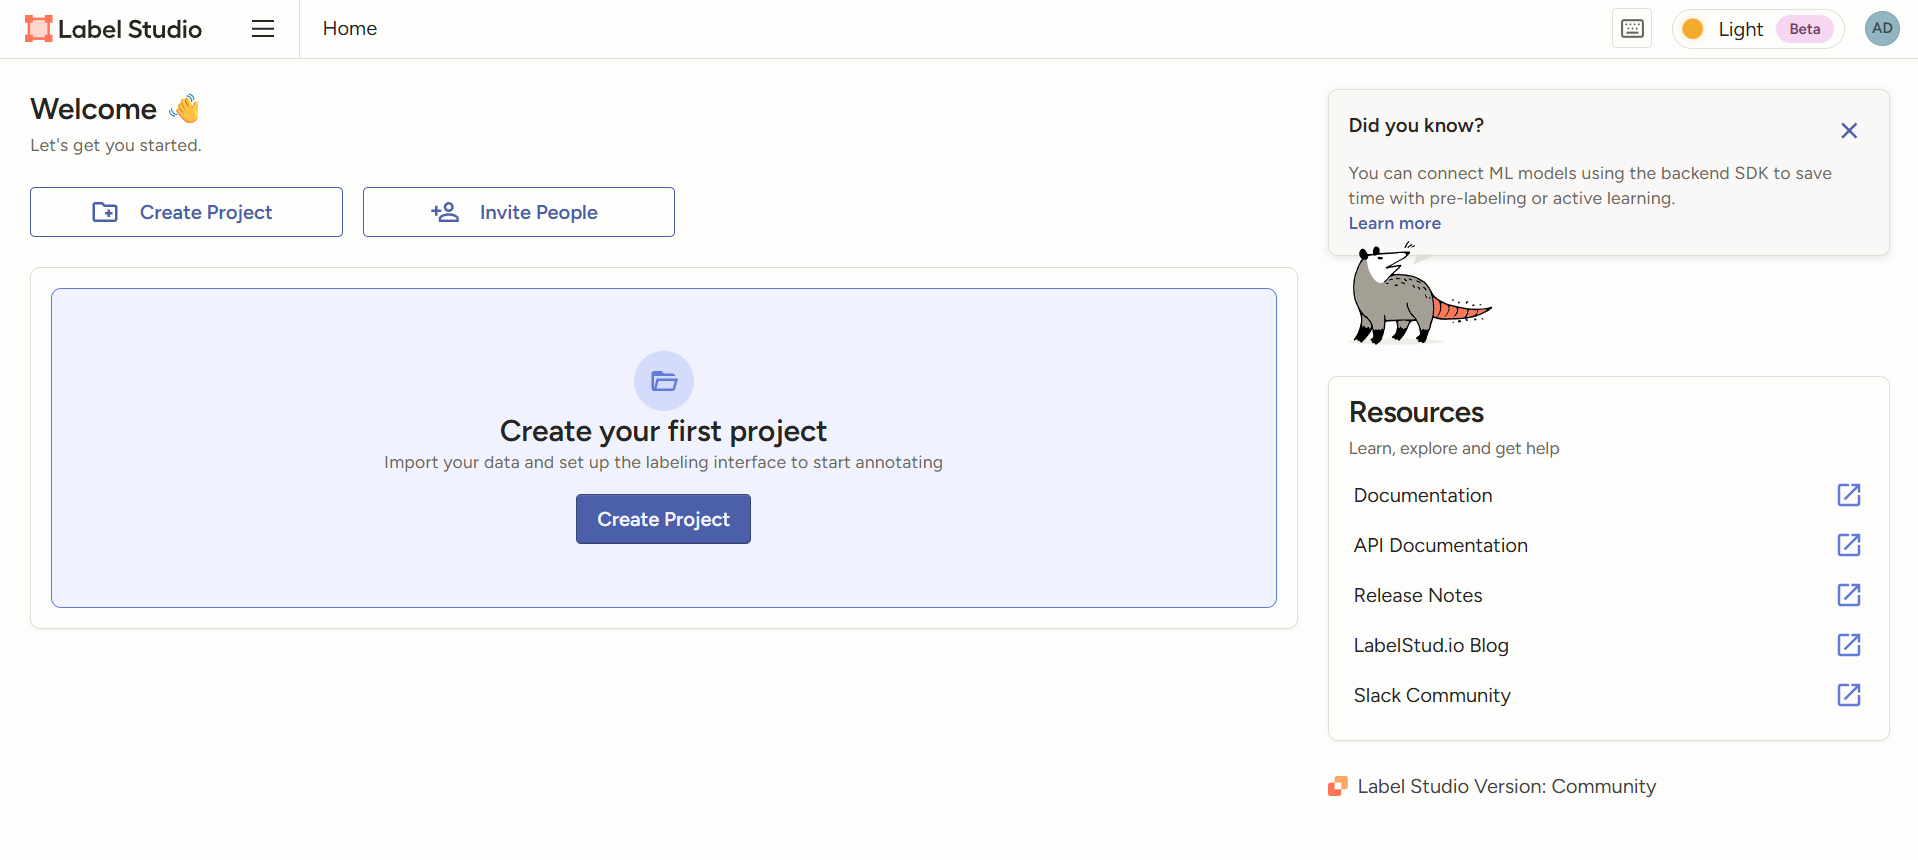Screen dimensions: 1918x860
Task: Click the Label Studio logo
Action: pyautogui.click(x=113, y=29)
